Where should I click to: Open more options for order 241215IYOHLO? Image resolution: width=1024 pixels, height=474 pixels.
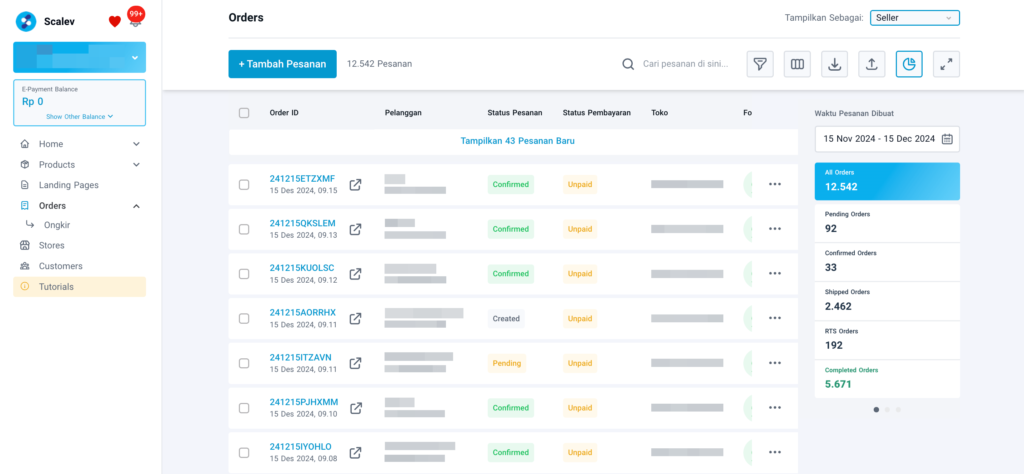(x=775, y=452)
